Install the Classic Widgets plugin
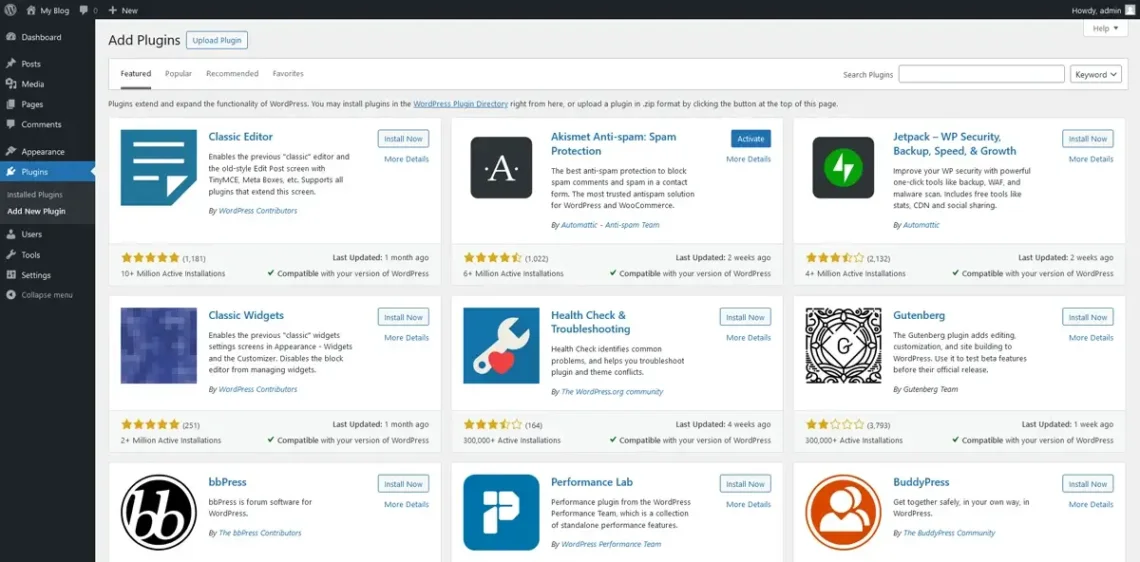This screenshot has height=562, width=1140. tap(404, 317)
